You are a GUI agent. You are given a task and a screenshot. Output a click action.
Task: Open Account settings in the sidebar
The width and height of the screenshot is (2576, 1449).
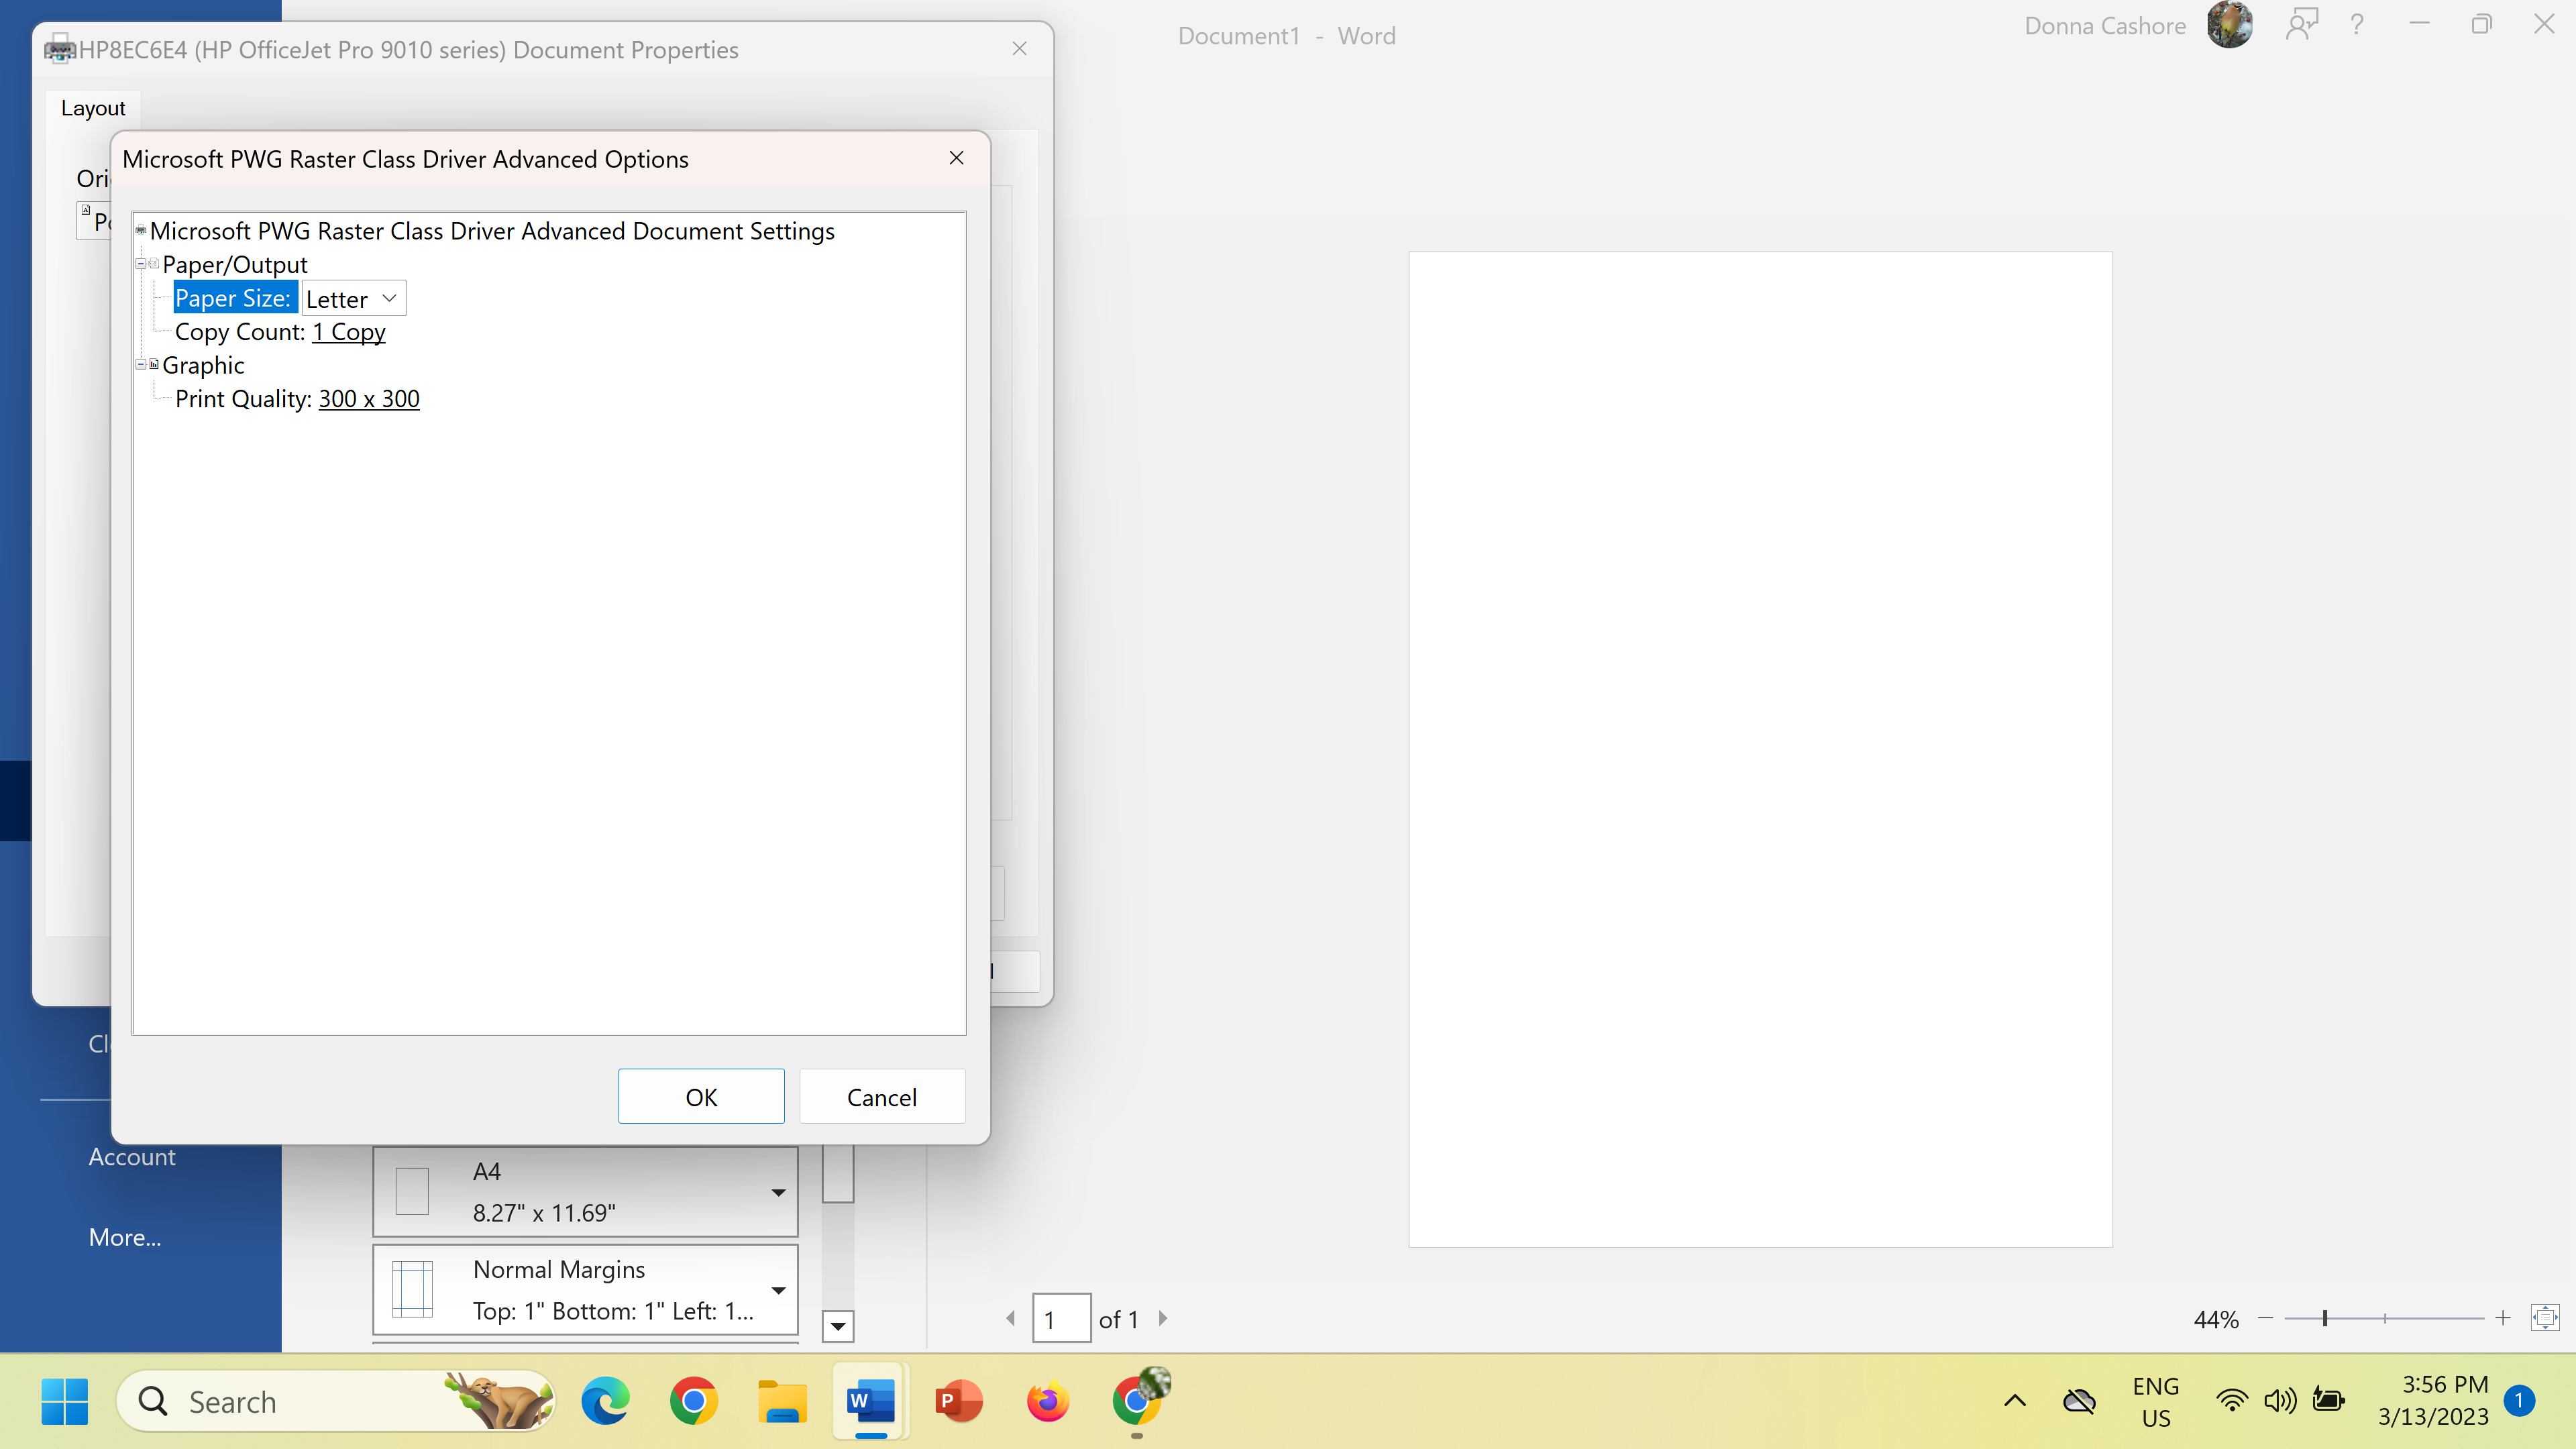tap(131, 1156)
